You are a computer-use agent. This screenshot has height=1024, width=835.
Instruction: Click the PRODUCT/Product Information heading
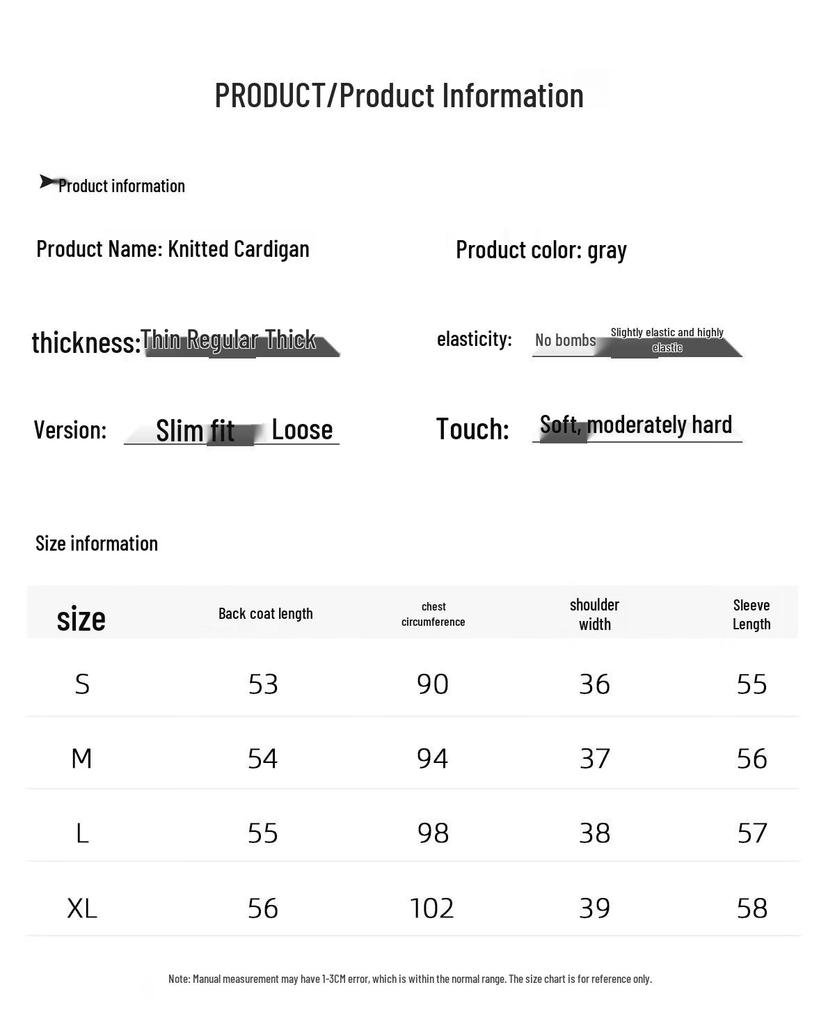pos(399,95)
